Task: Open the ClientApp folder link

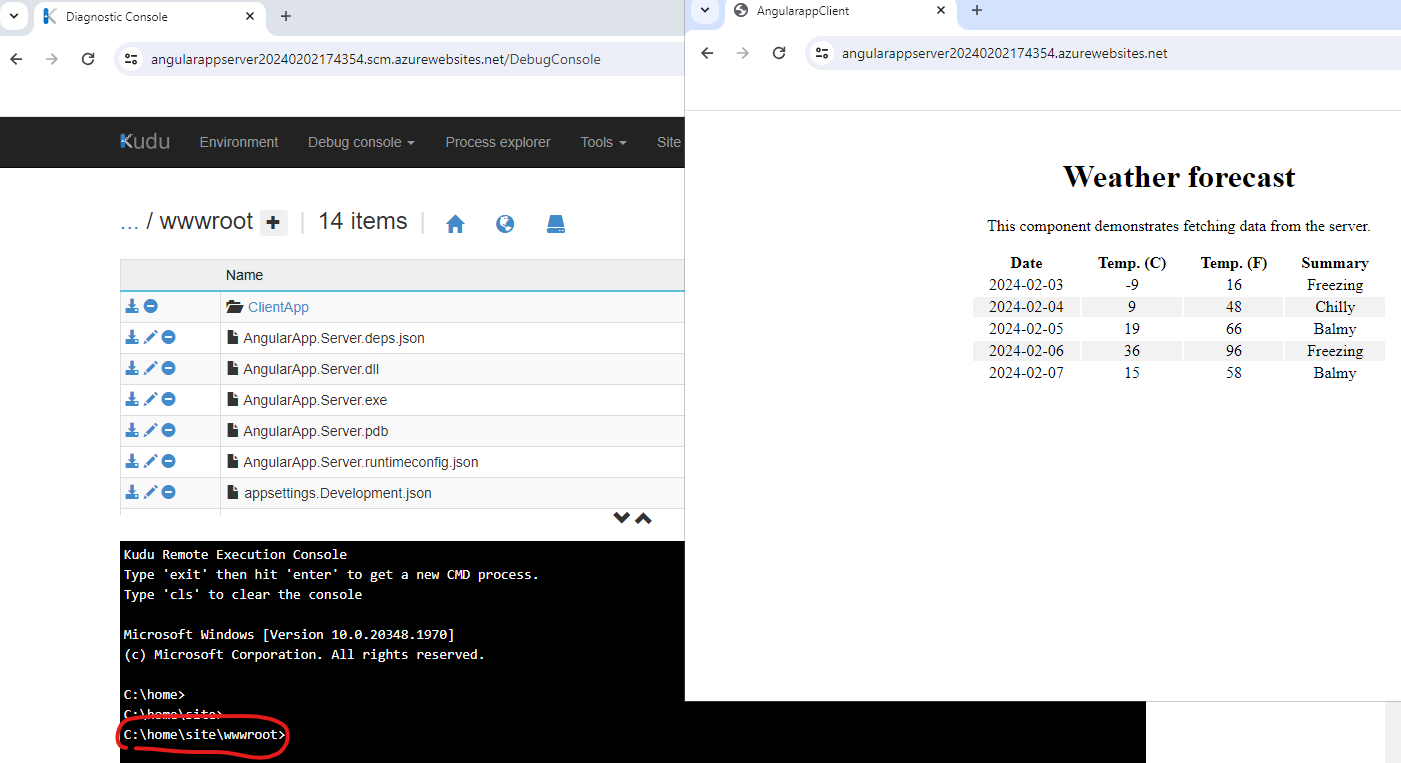Action: coord(279,307)
